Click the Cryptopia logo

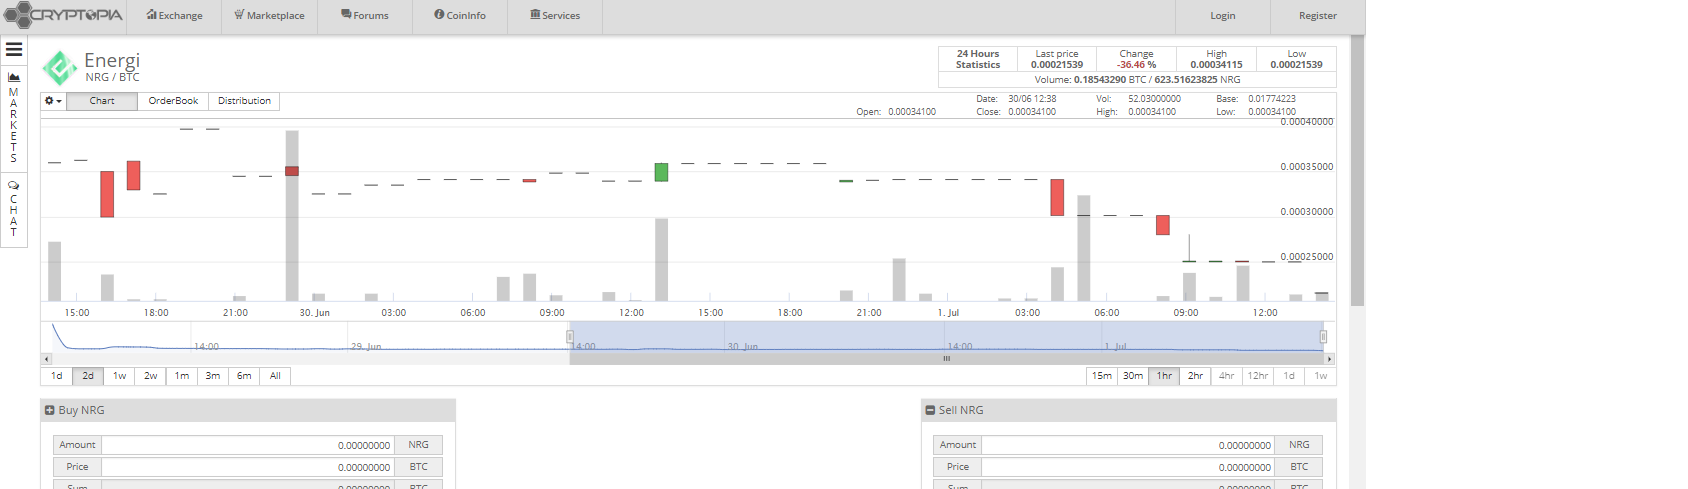click(x=63, y=15)
